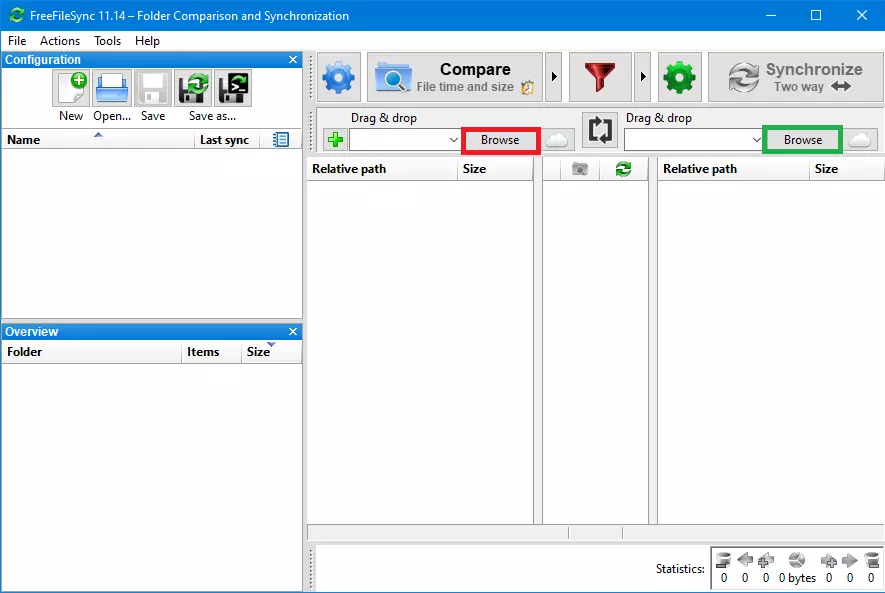This screenshot has height=593, width=885.
Task: Sort Overview by Items column
Action: click(211, 352)
